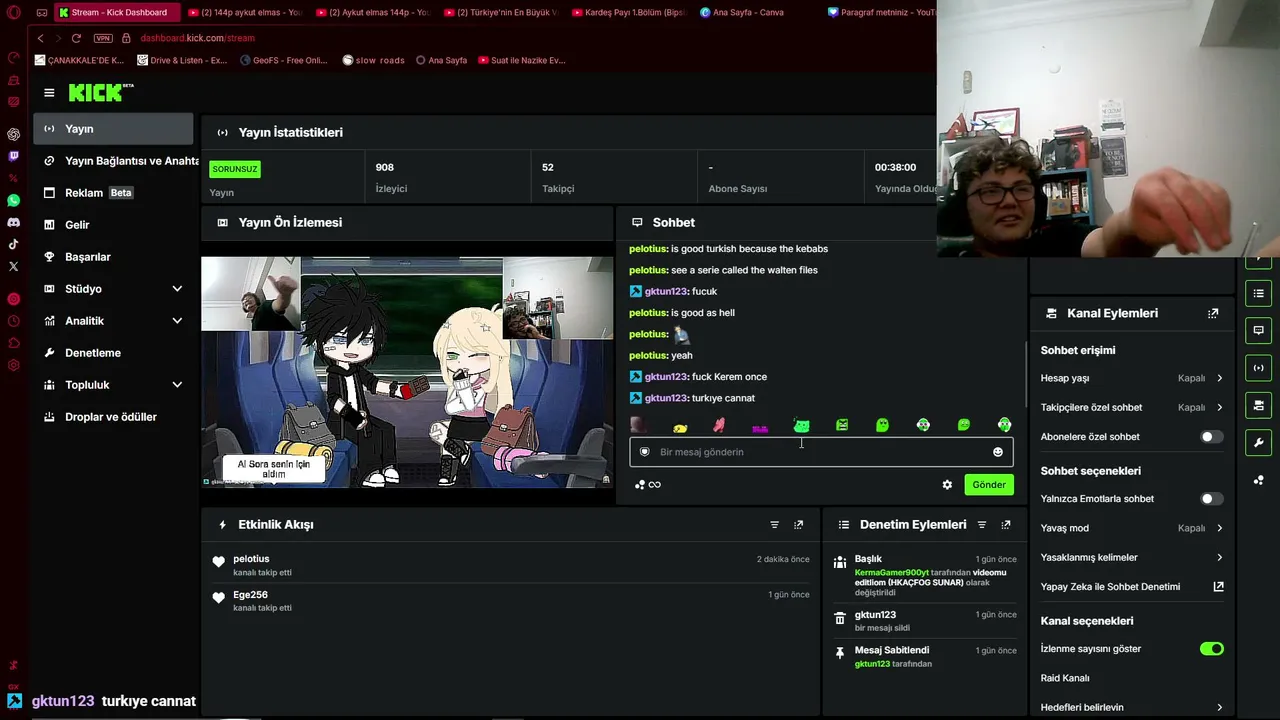The width and height of the screenshot is (1280, 720).
Task: Go back in browser history
Action: pos(40,38)
